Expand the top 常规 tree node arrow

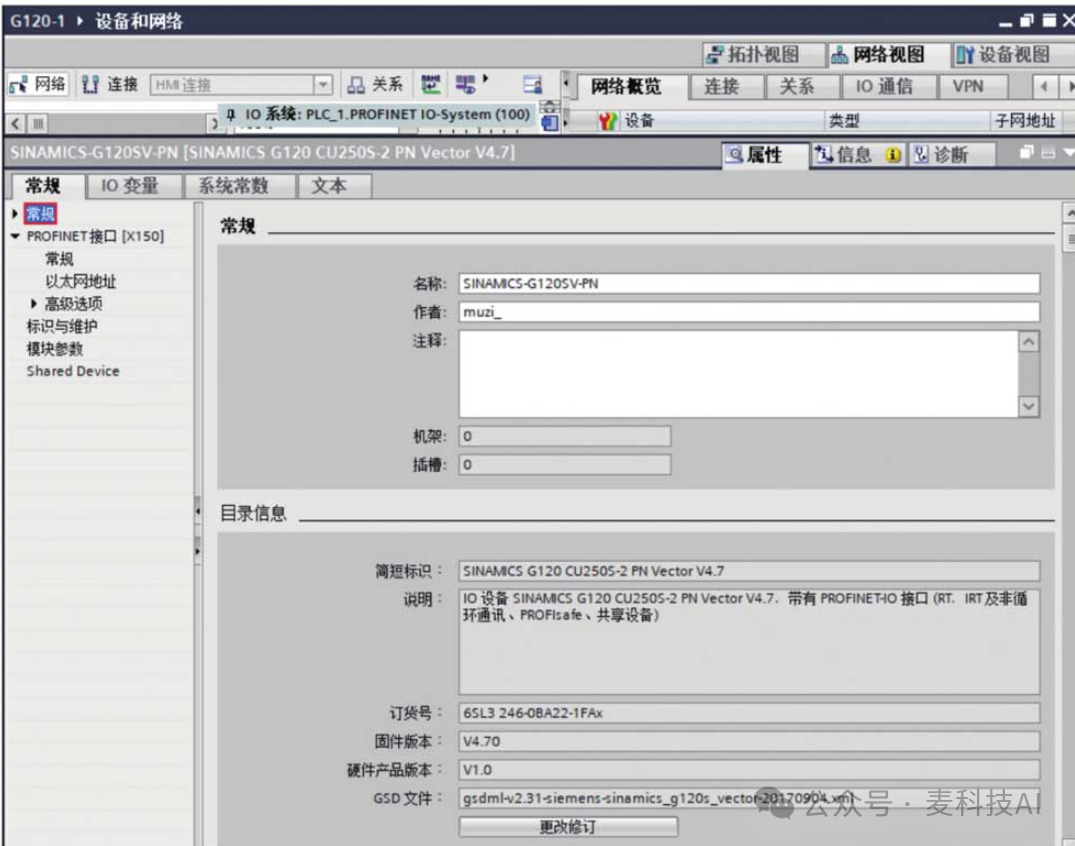click(14, 214)
